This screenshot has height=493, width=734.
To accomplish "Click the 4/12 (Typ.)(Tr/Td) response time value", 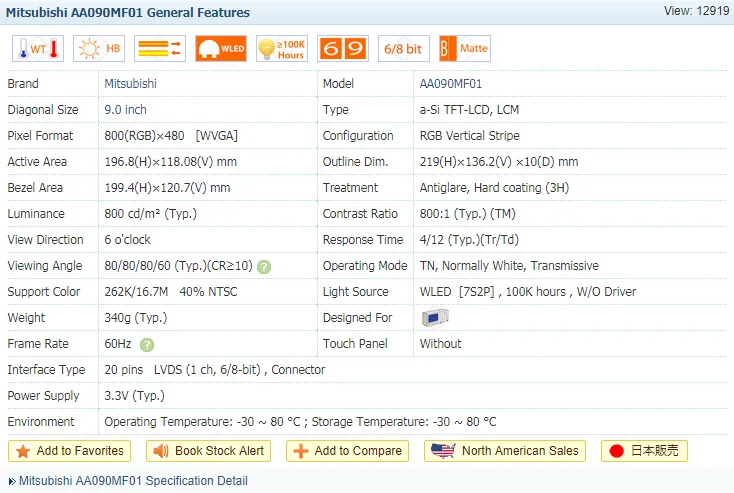I will (469, 240).
